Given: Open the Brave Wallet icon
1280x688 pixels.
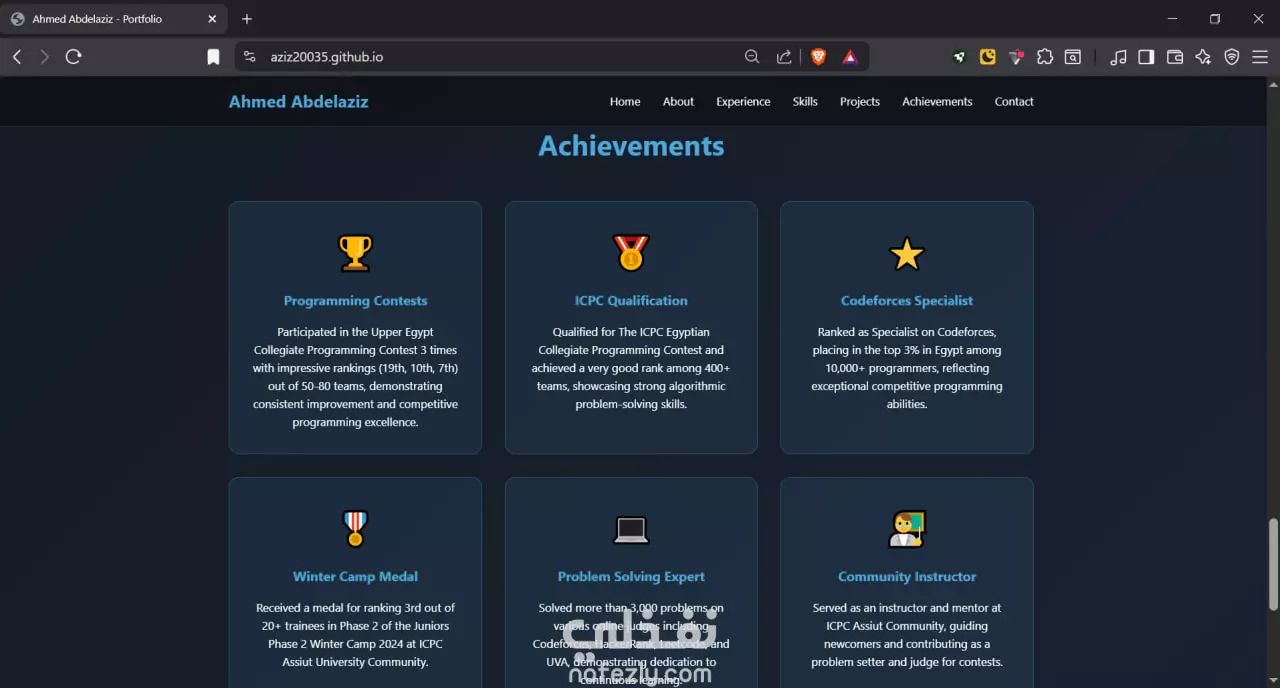Looking at the screenshot, I should coord(1175,57).
